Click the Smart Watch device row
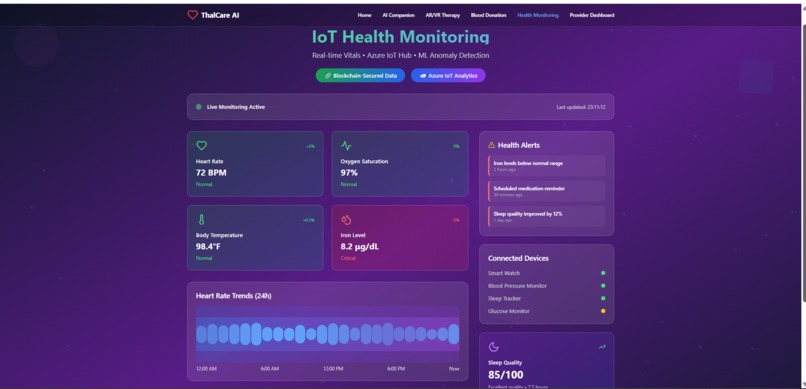Image resolution: width=806 pixels, height=389 pixels. pos(546,273)
